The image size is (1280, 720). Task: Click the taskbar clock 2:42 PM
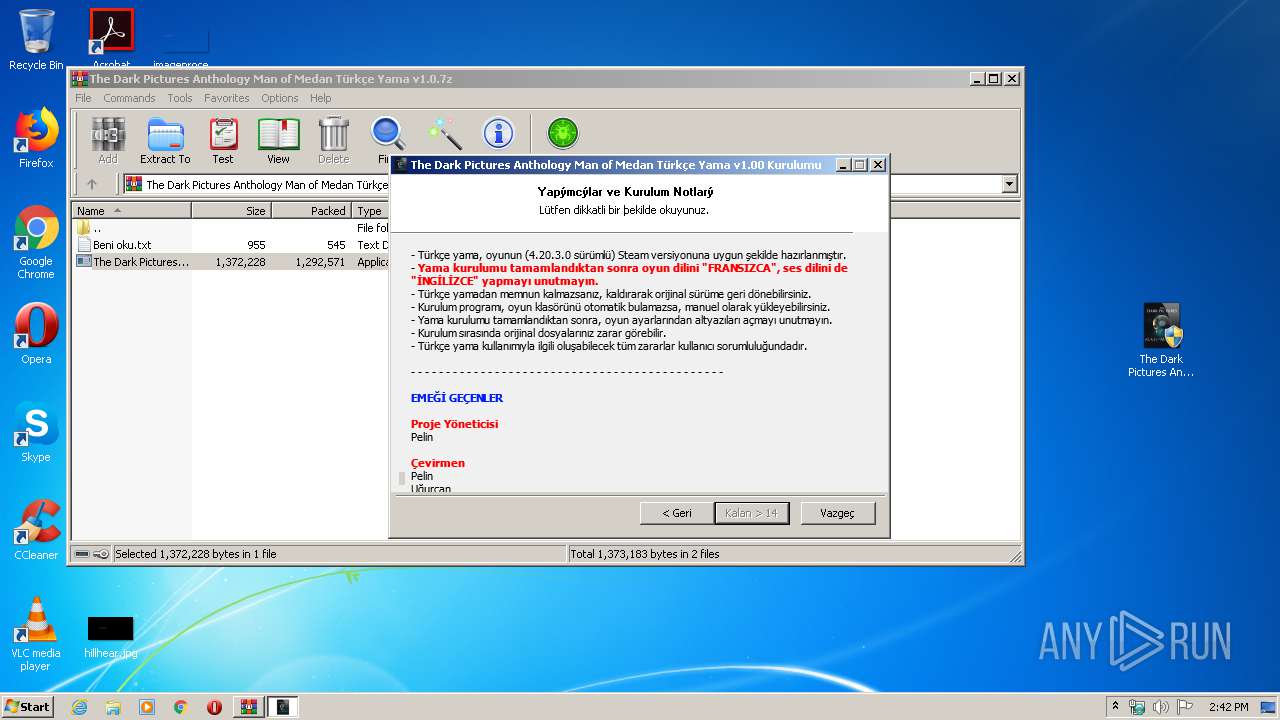1228,707
